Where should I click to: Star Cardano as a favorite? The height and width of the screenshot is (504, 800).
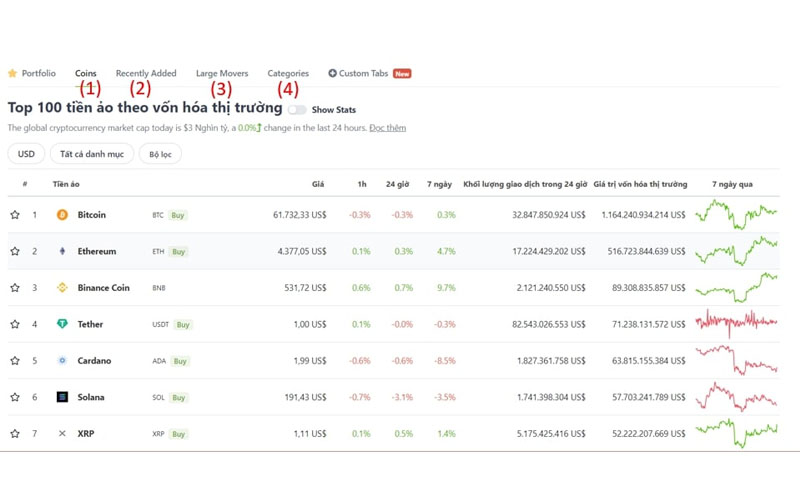point(15,361)
